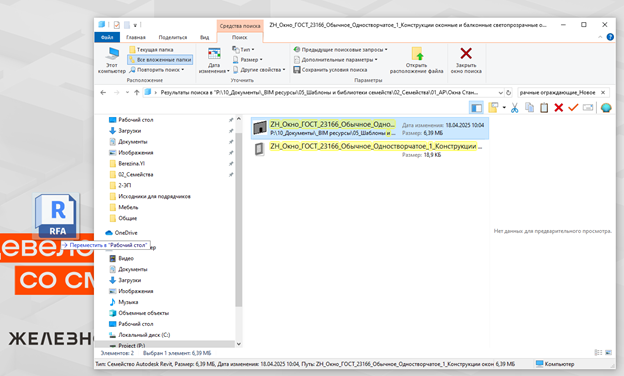Viewport: 624px width, 376px height.
Task: Click the 18,9 КБ result's file icon
Action: (x=259, y=149)
